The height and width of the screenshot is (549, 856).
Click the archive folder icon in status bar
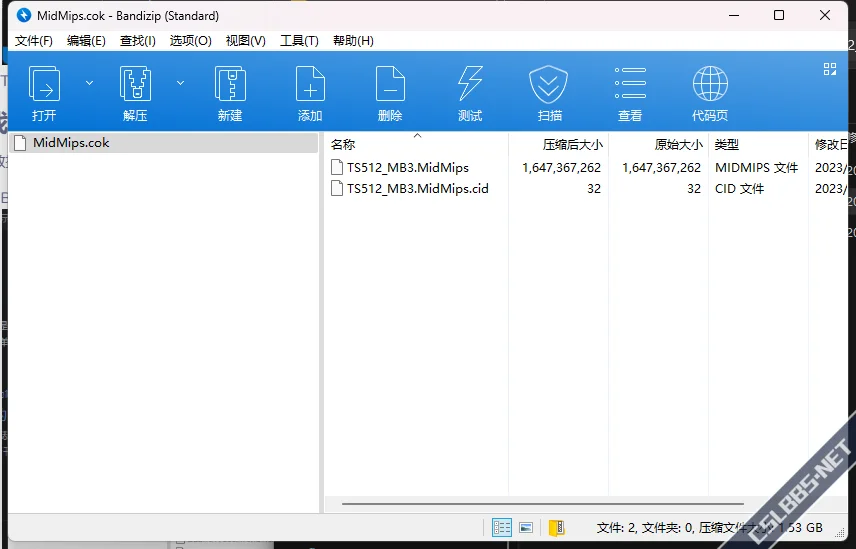[556, 527]
